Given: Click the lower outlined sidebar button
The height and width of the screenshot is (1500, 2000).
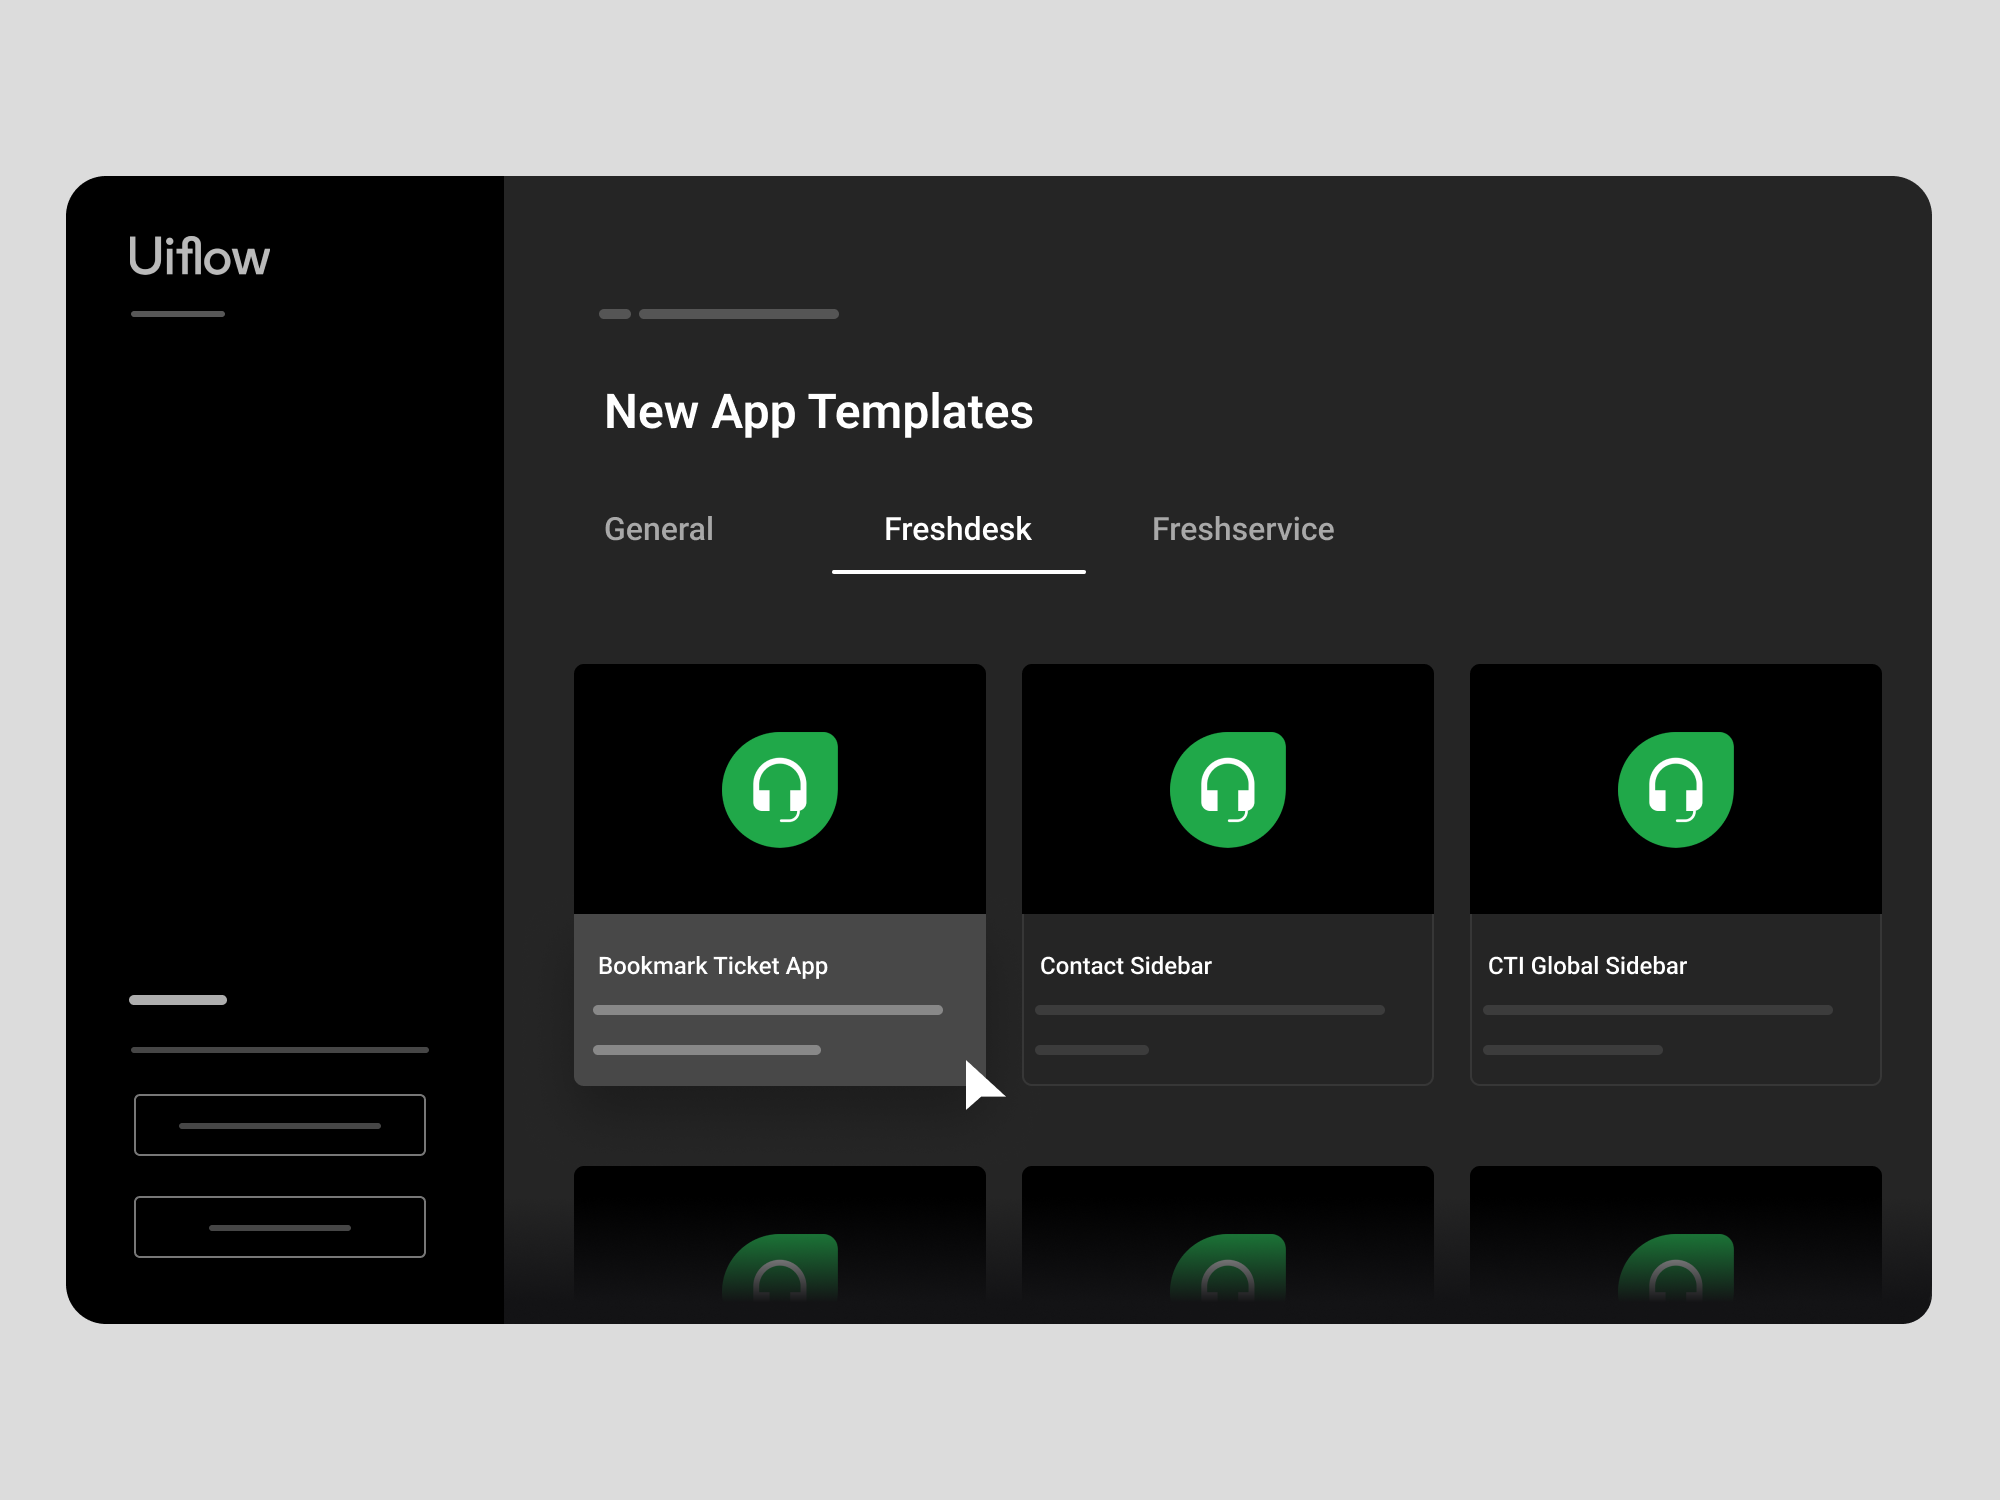Looking at the screenshot, I should [280, 1227].
